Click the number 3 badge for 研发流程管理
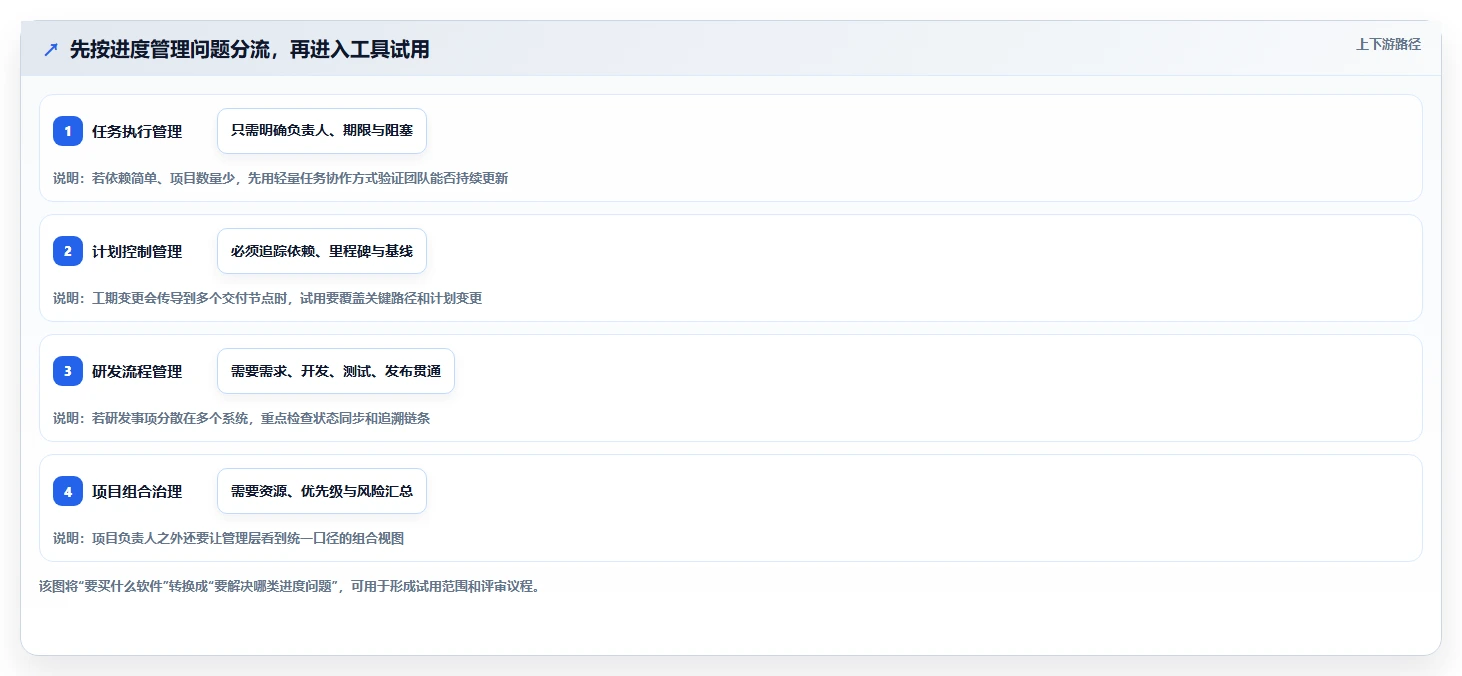The width and height of the screenshot is (1462, 676). [68, 371]
